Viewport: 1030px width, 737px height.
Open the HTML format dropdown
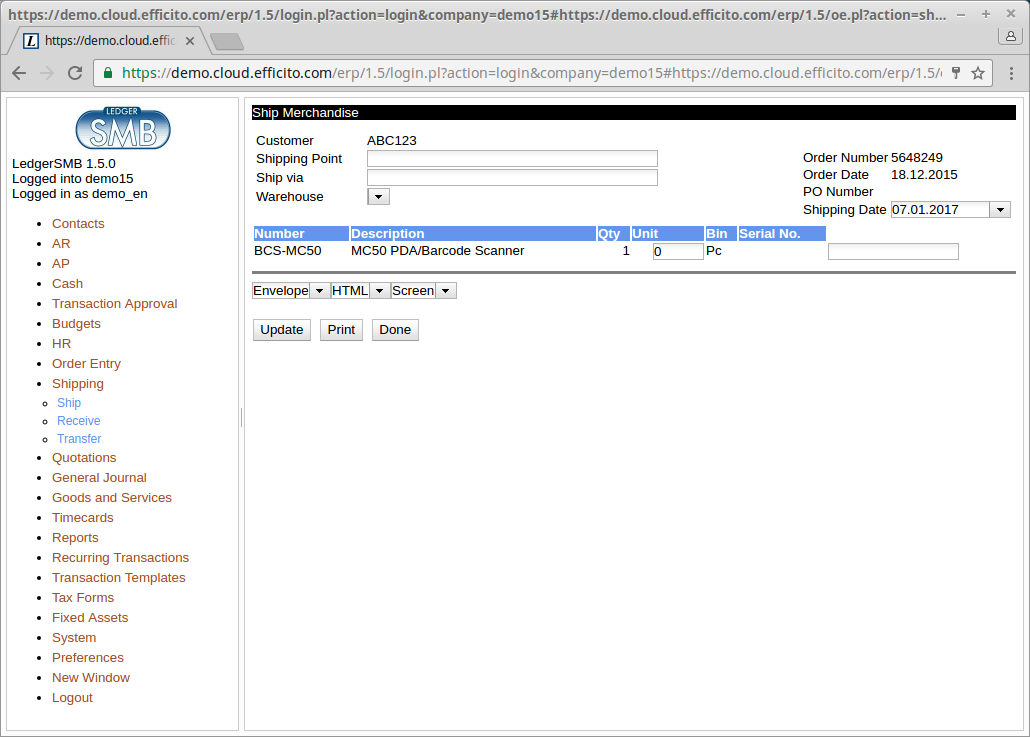(x=380, y=291)
